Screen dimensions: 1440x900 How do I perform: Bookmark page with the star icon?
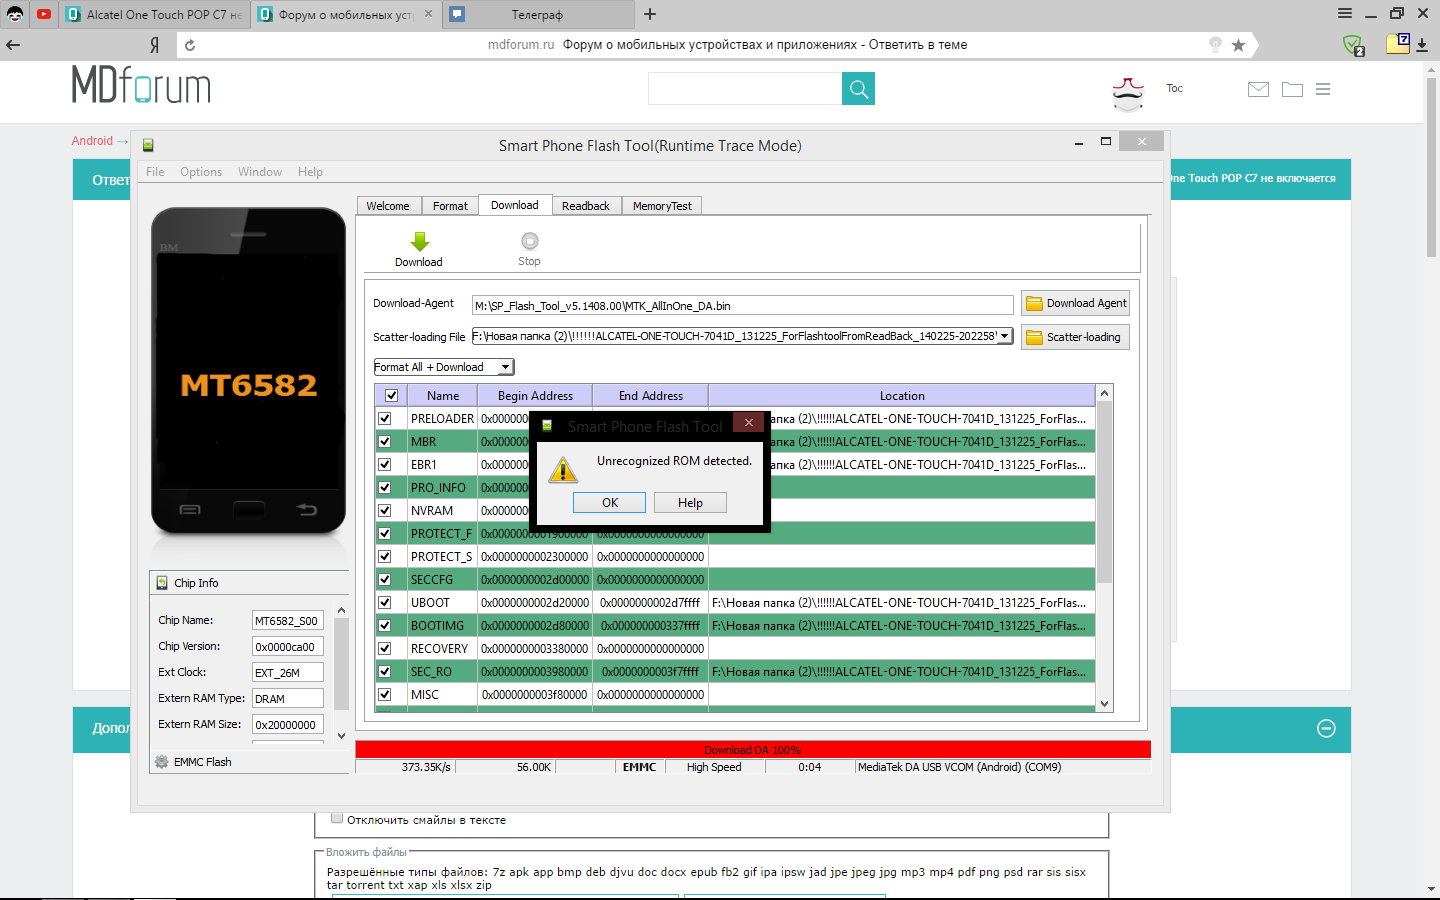(x=1238, y=45)
